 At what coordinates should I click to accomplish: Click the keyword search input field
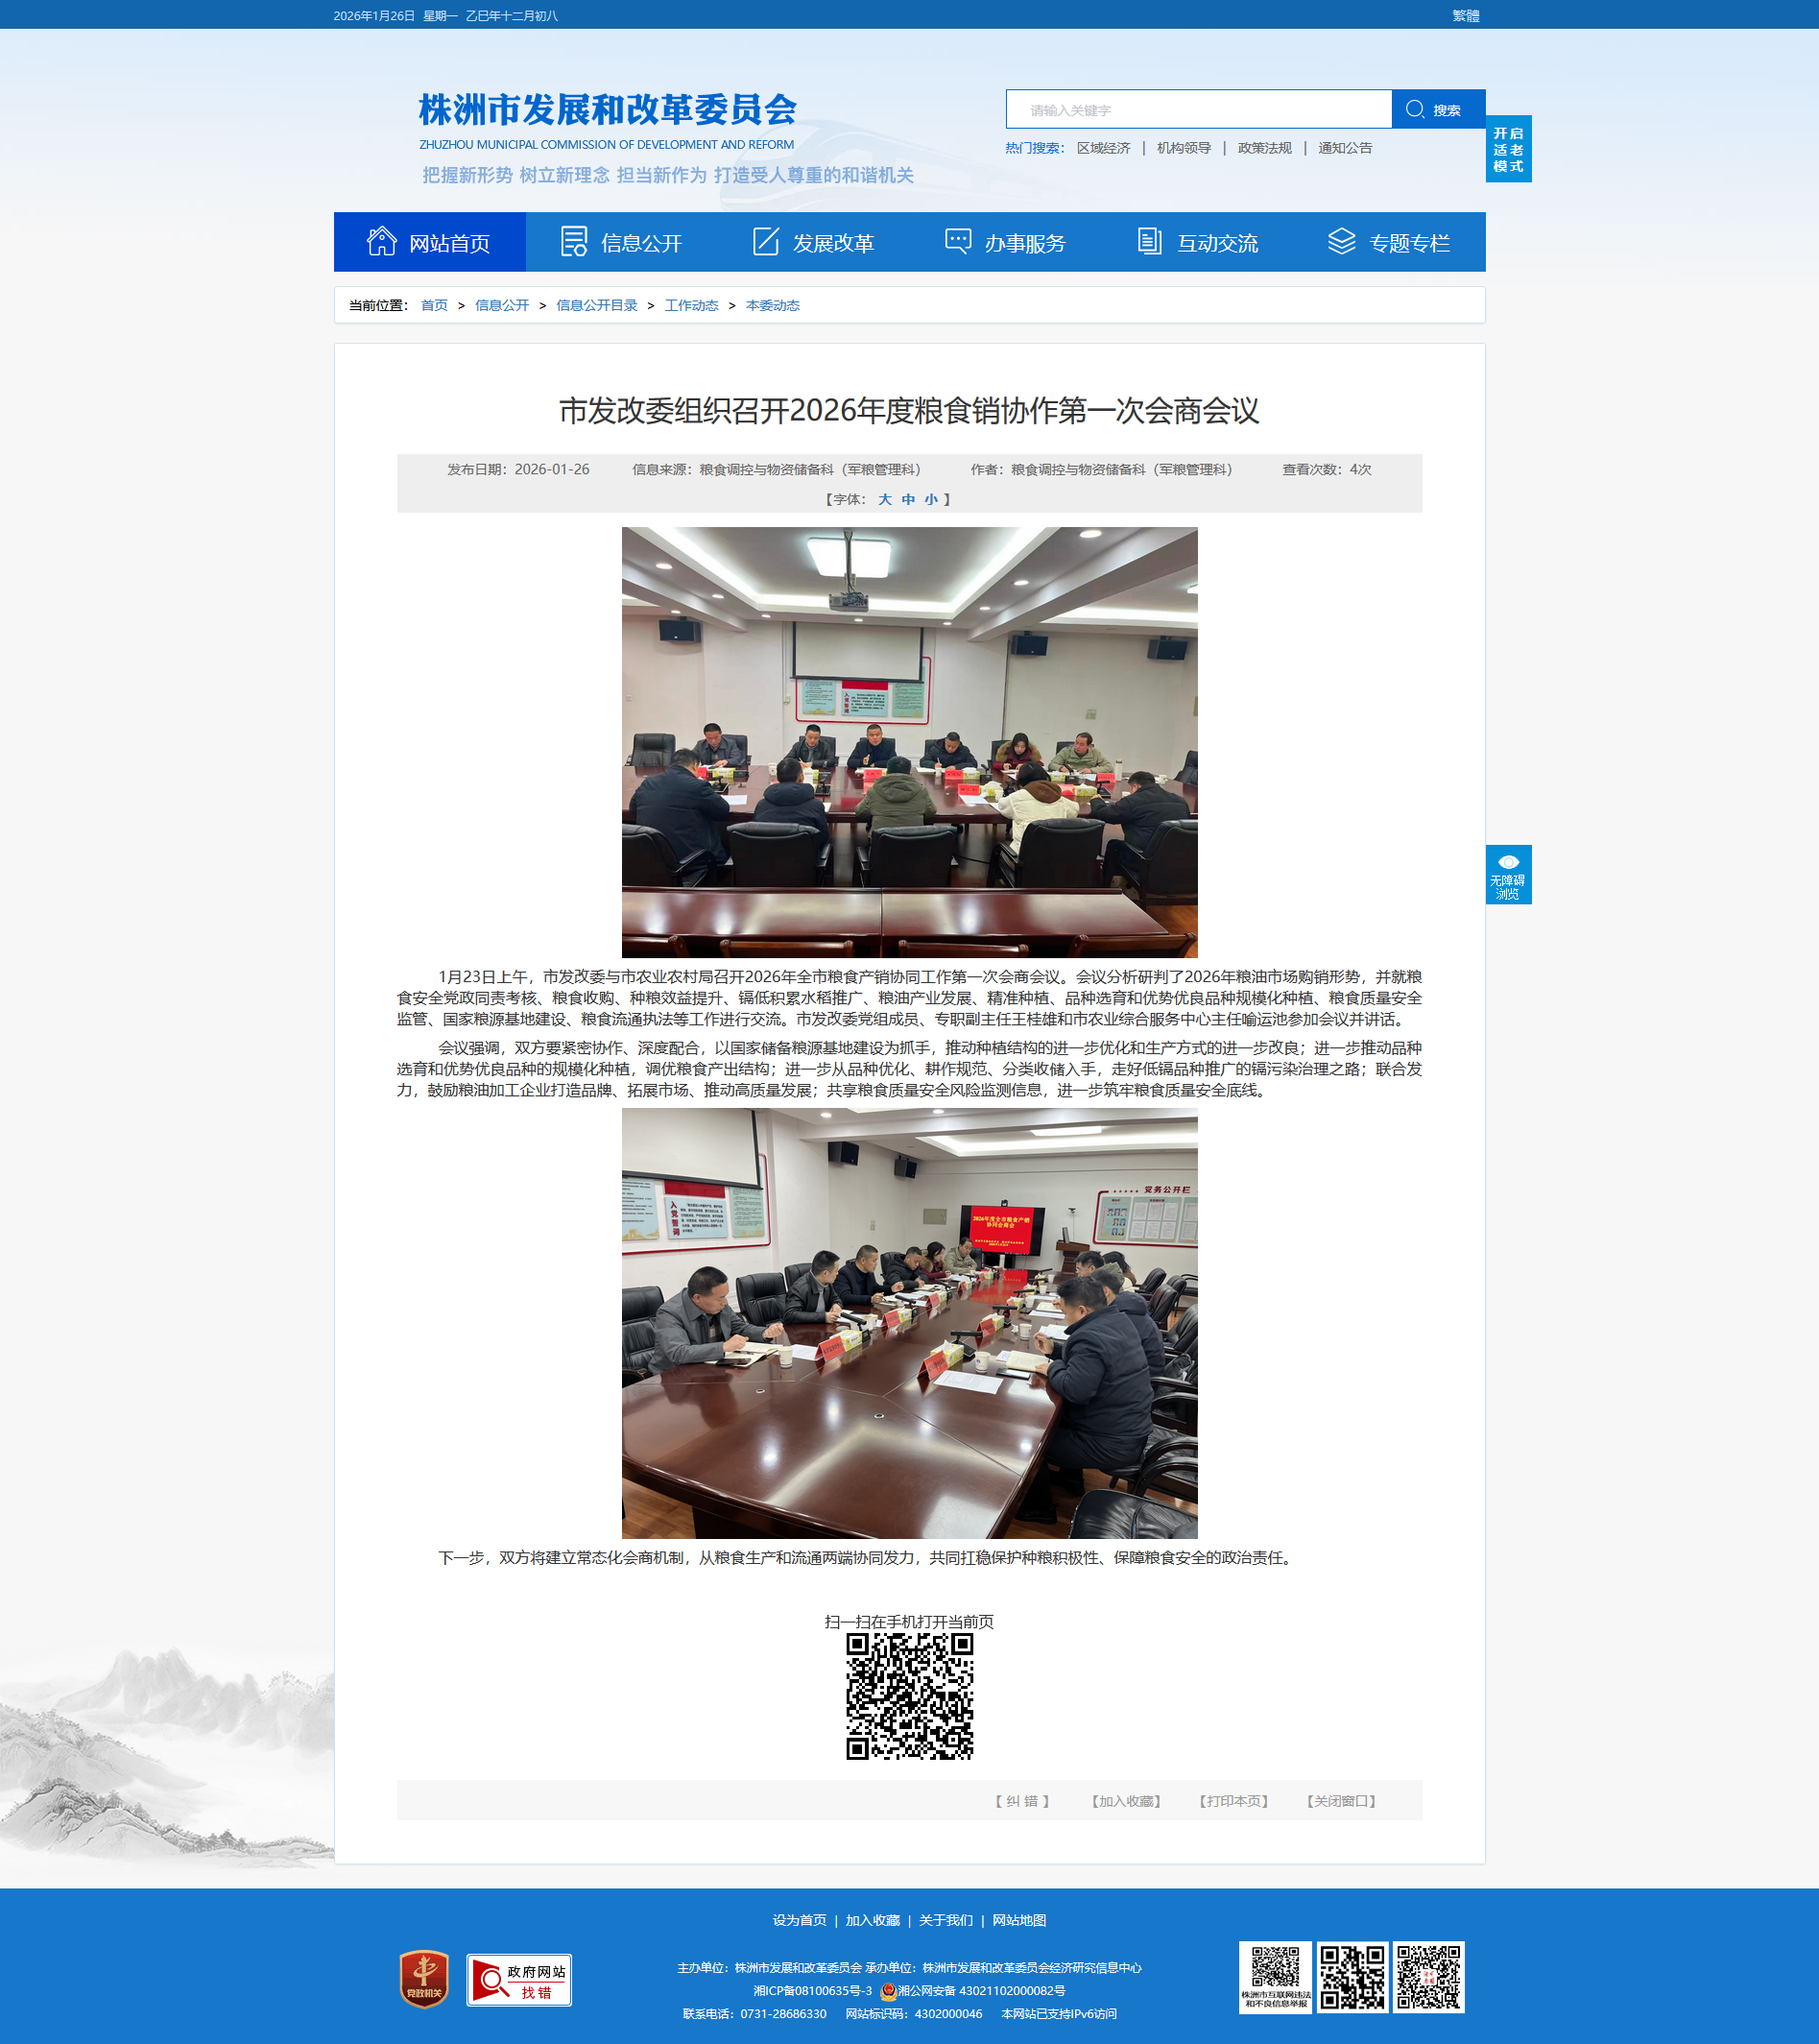pos(1198,110)
